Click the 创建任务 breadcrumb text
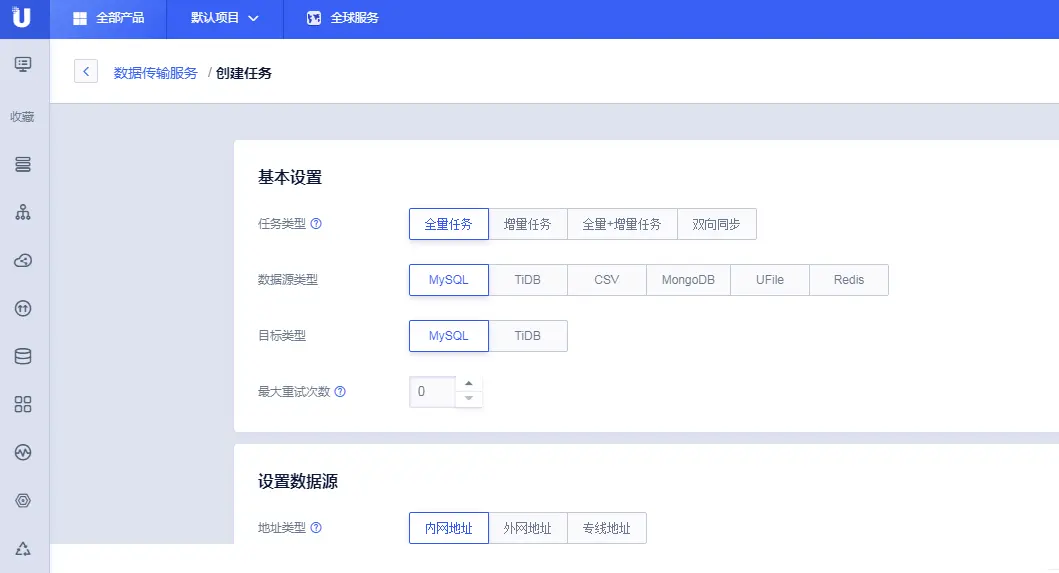This screenshot has width=1059, height=573. coord(244,73)
